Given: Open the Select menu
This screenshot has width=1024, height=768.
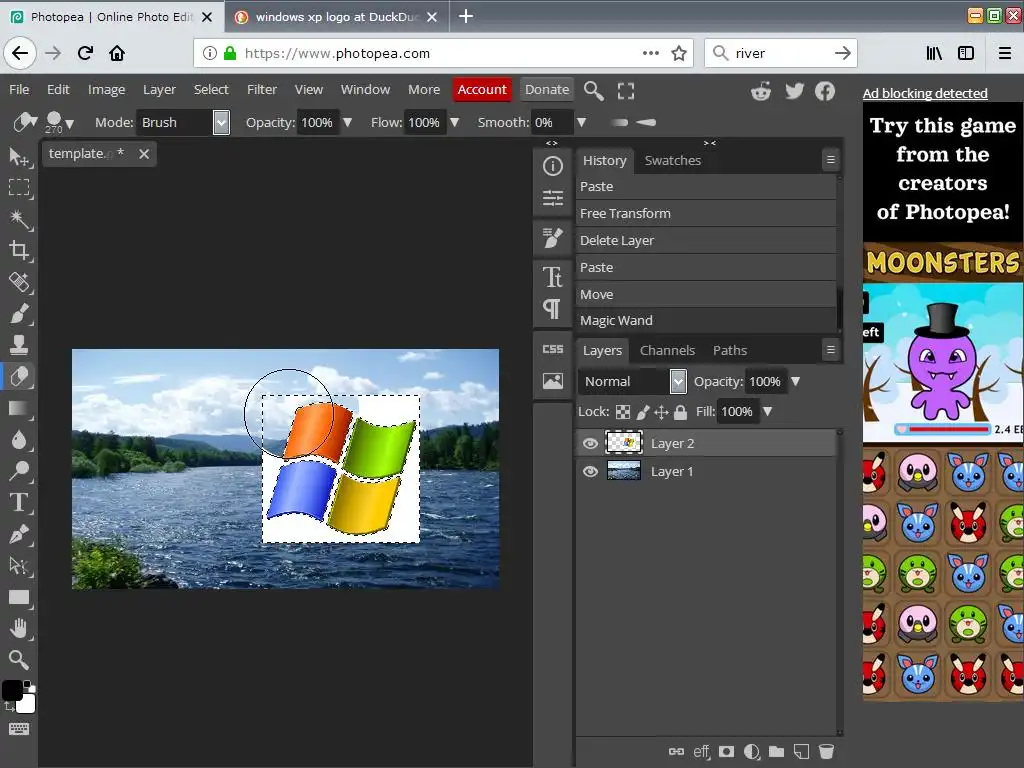Looking at the screenshot, I should click(211, 89).
